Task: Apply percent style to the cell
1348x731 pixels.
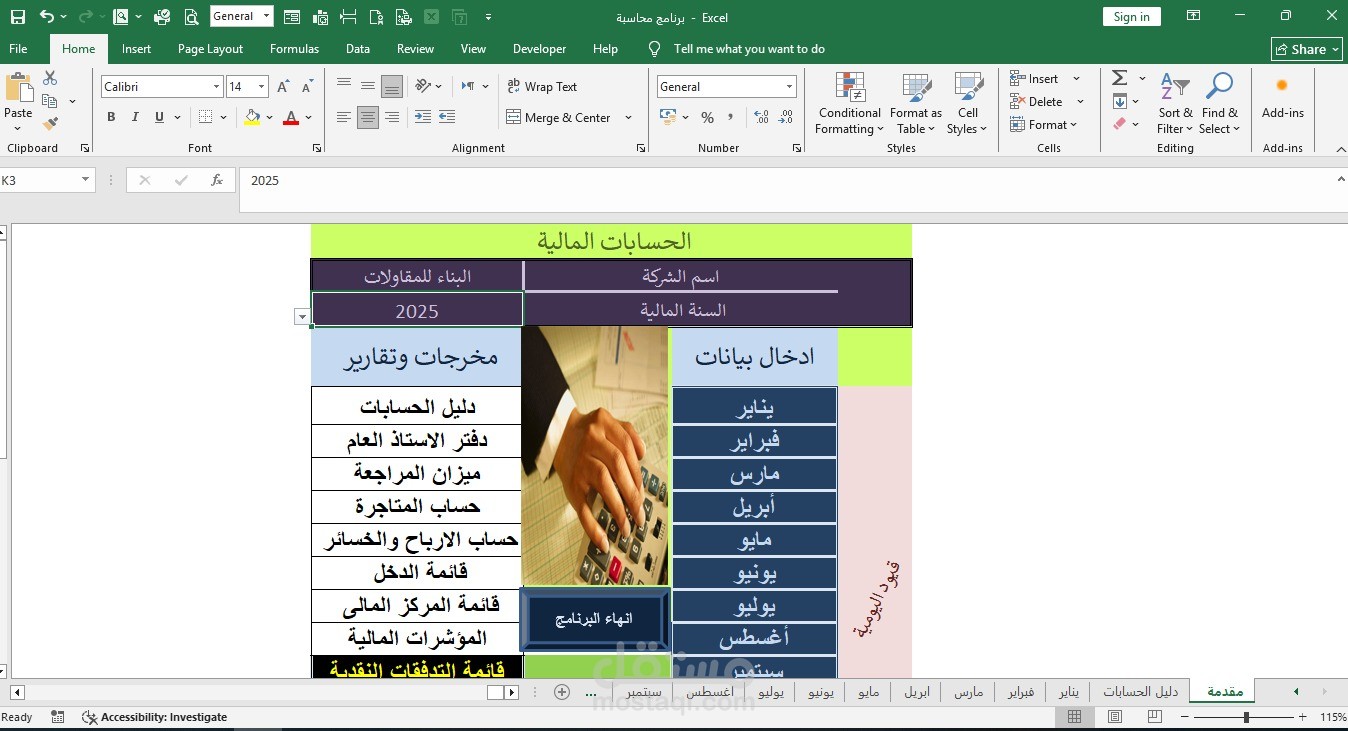Action: pyautogui.click(x=707, y=117)
